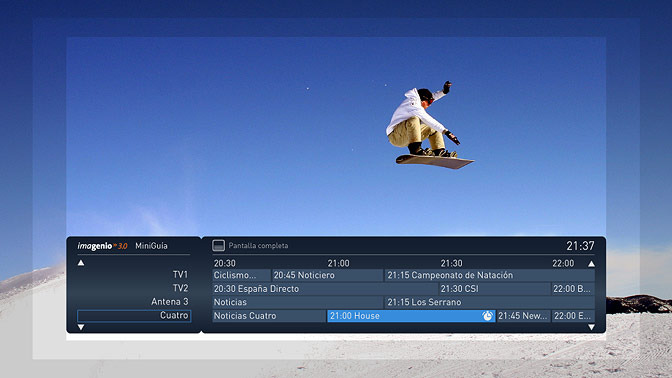Click the down arrow at guide bottom-right
This screenshot has width=672, height=378.
click(591, 327)
